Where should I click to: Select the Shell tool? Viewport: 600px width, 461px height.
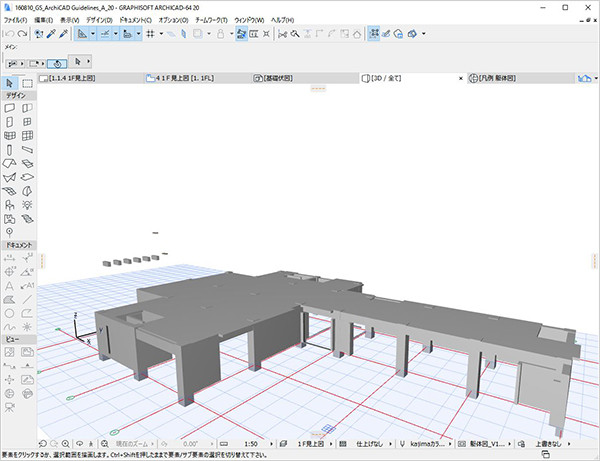click(10, 177)
